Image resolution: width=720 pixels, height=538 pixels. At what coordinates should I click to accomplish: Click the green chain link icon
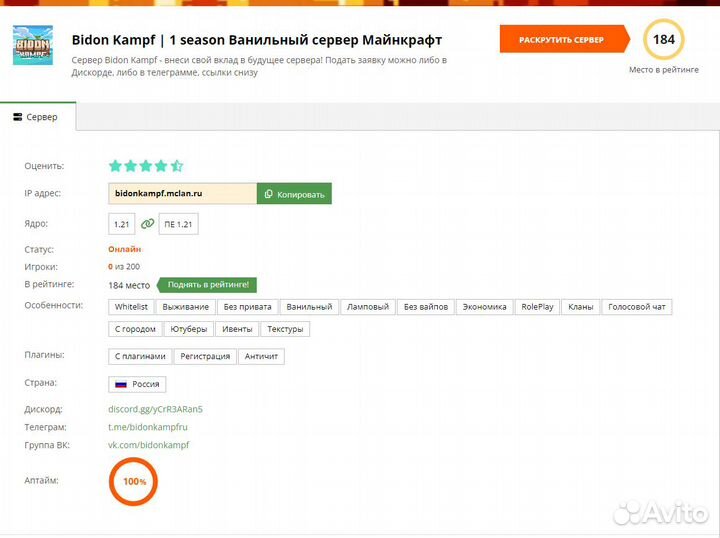pyautogui.click(x=147, y=224)
